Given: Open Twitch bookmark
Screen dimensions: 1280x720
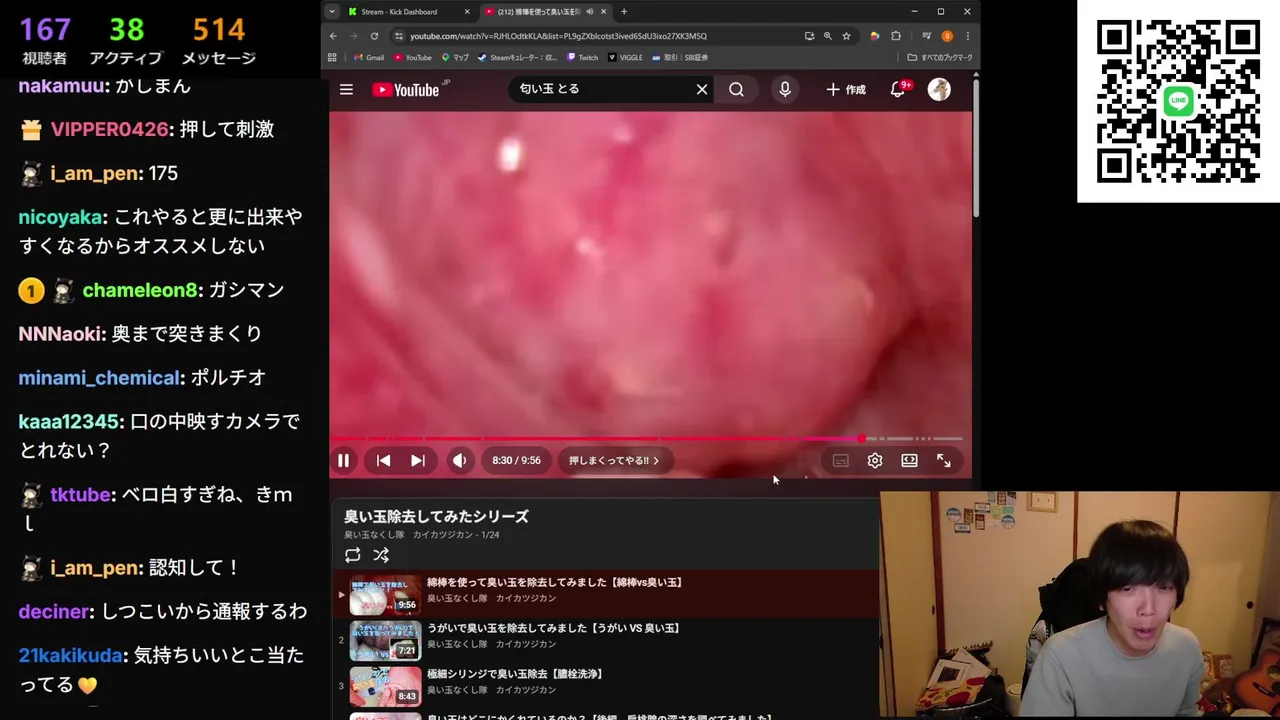Looking at the screenshot, I should [x=583, y=58].
